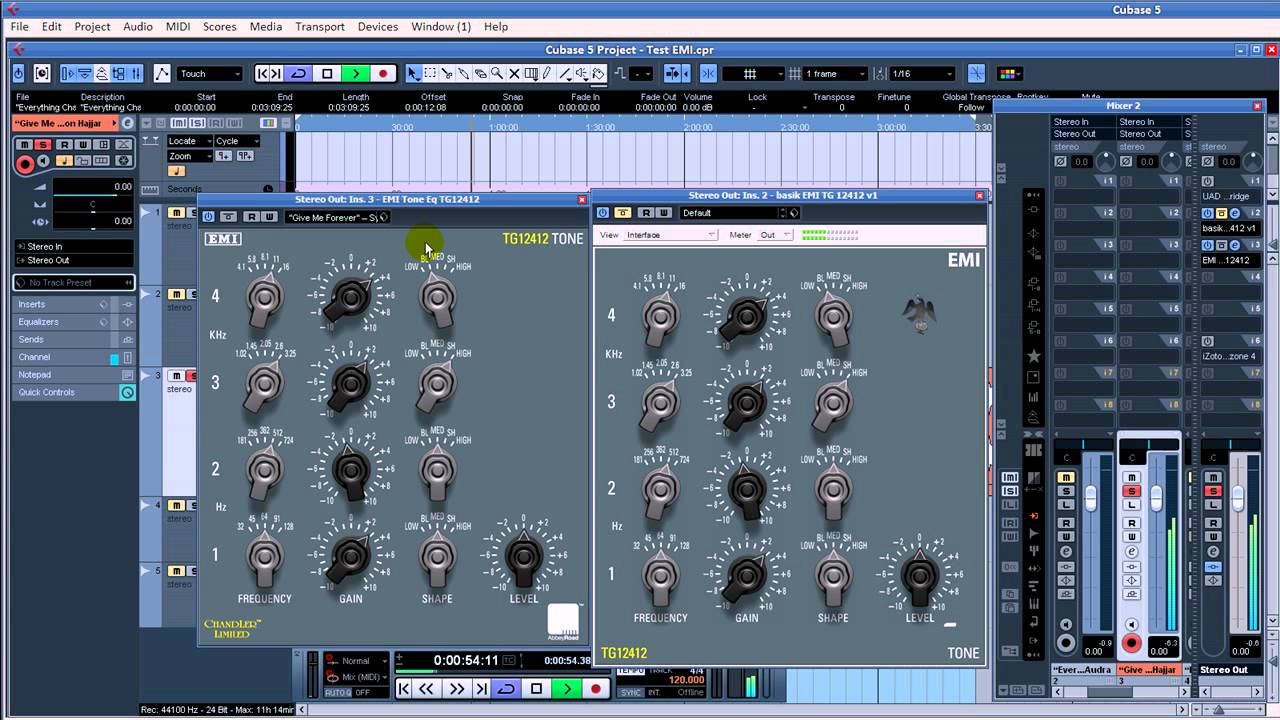Viewport: 1280px width, 720px height.
Task: Click Record in the bottom transport bar
Action: [x=596, y=689]
